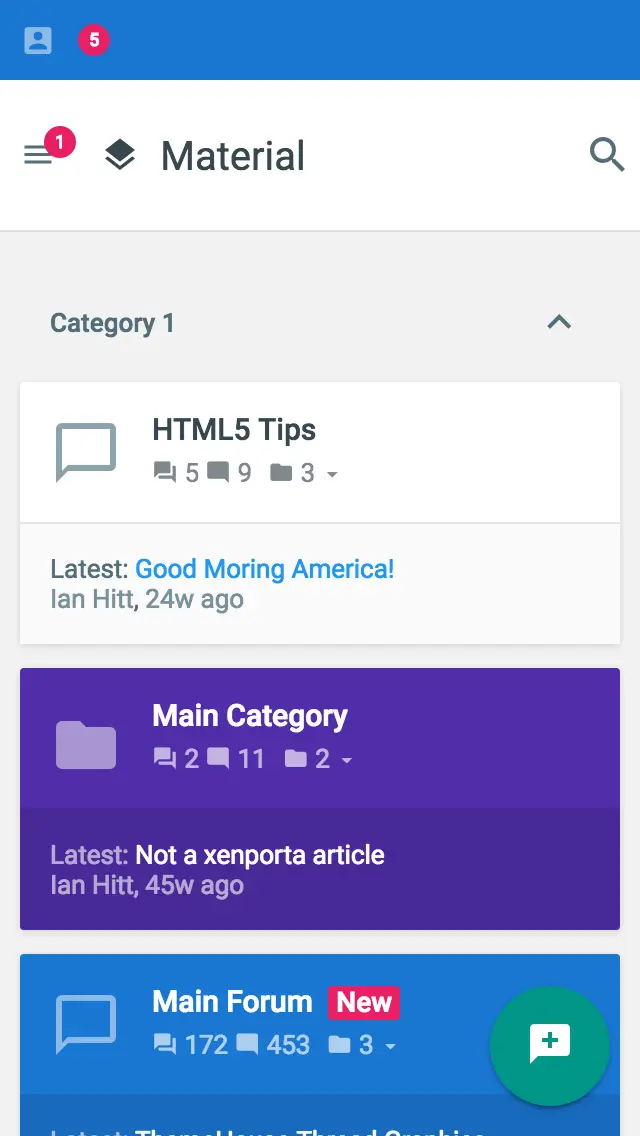Image resolution: width=640 pixels, height=1136 pixels.
Task: Click the Main Forum chat bubble icon
Action: [86, 1024]
